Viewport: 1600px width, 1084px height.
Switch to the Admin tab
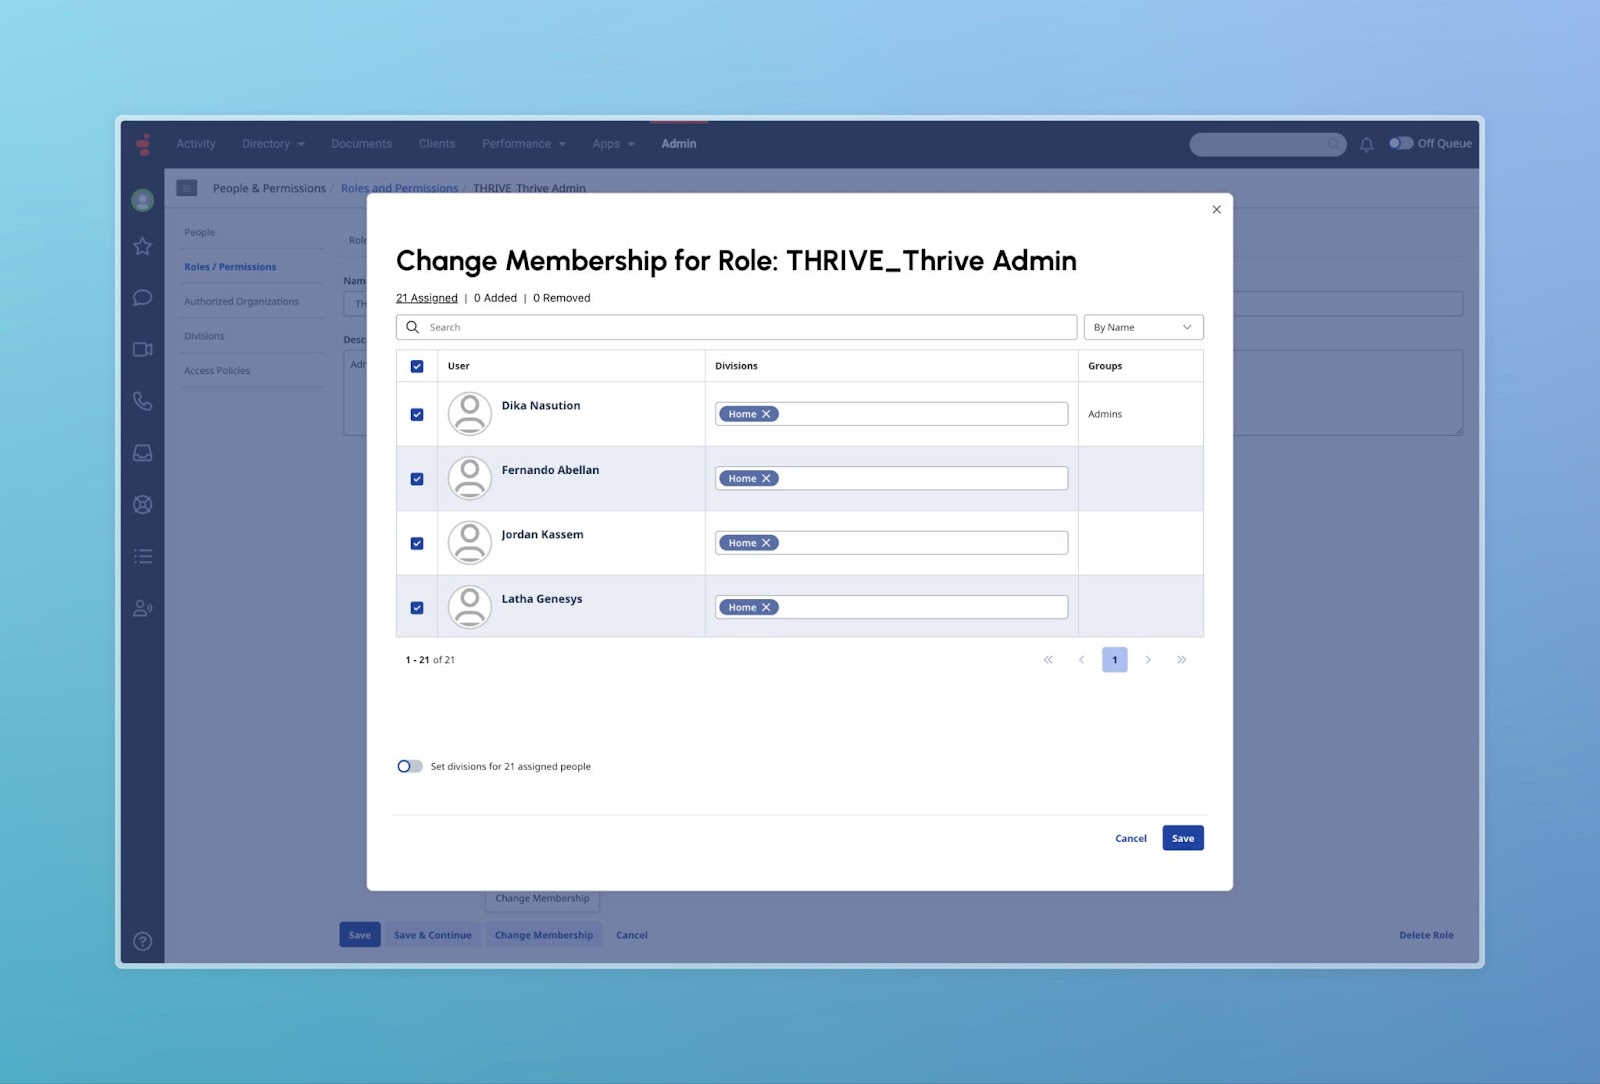tap(678, 143)
